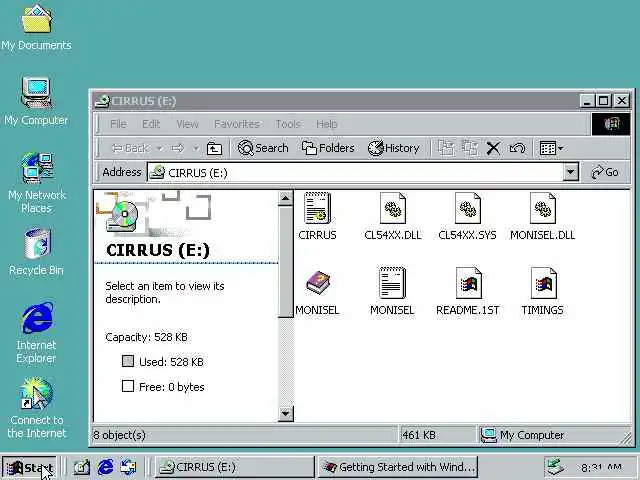
Task: Click the system tray hardware icon
Action: (556, 467)
